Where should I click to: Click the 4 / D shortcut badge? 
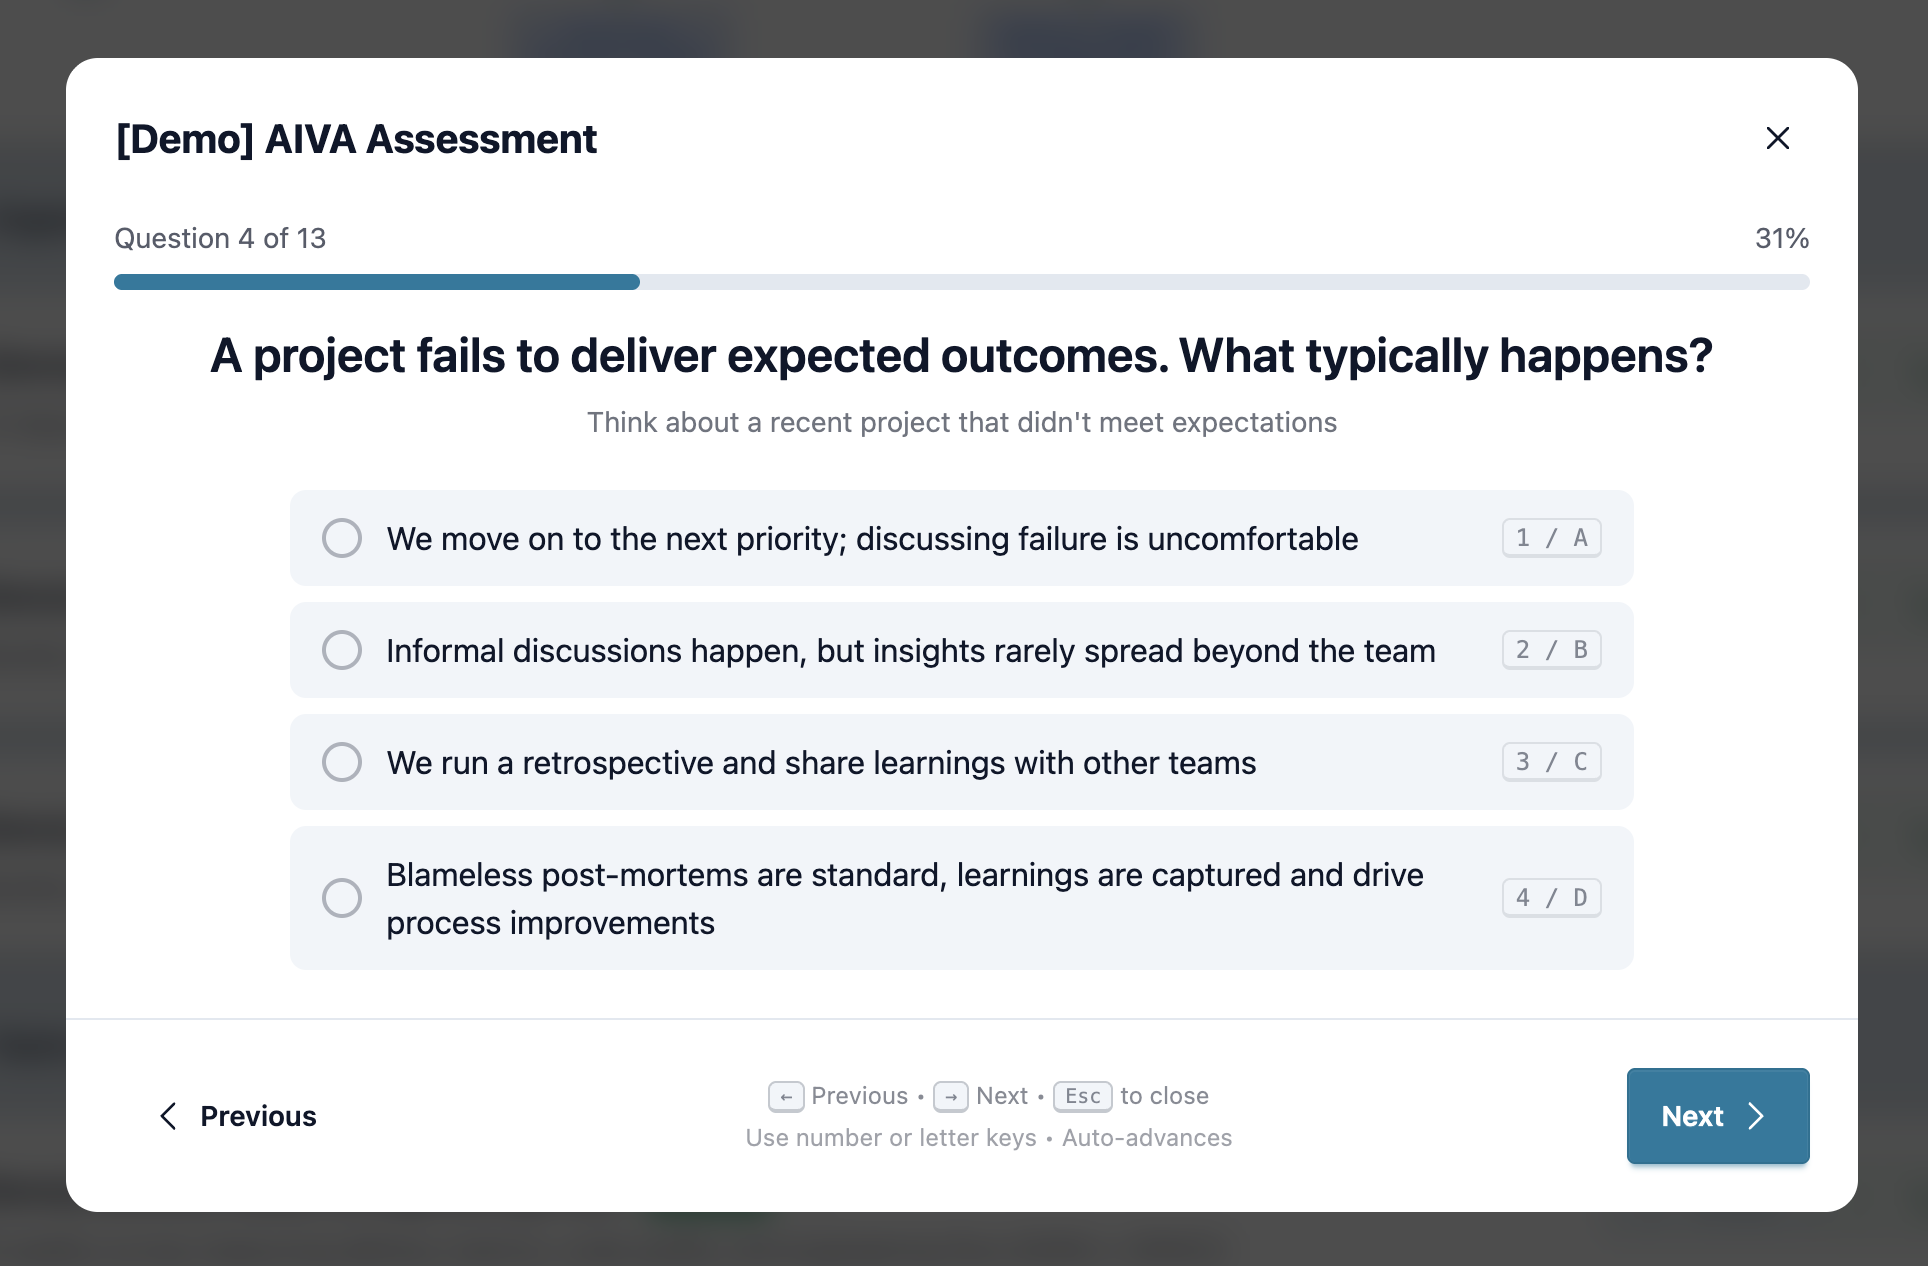coord(1551,897)
